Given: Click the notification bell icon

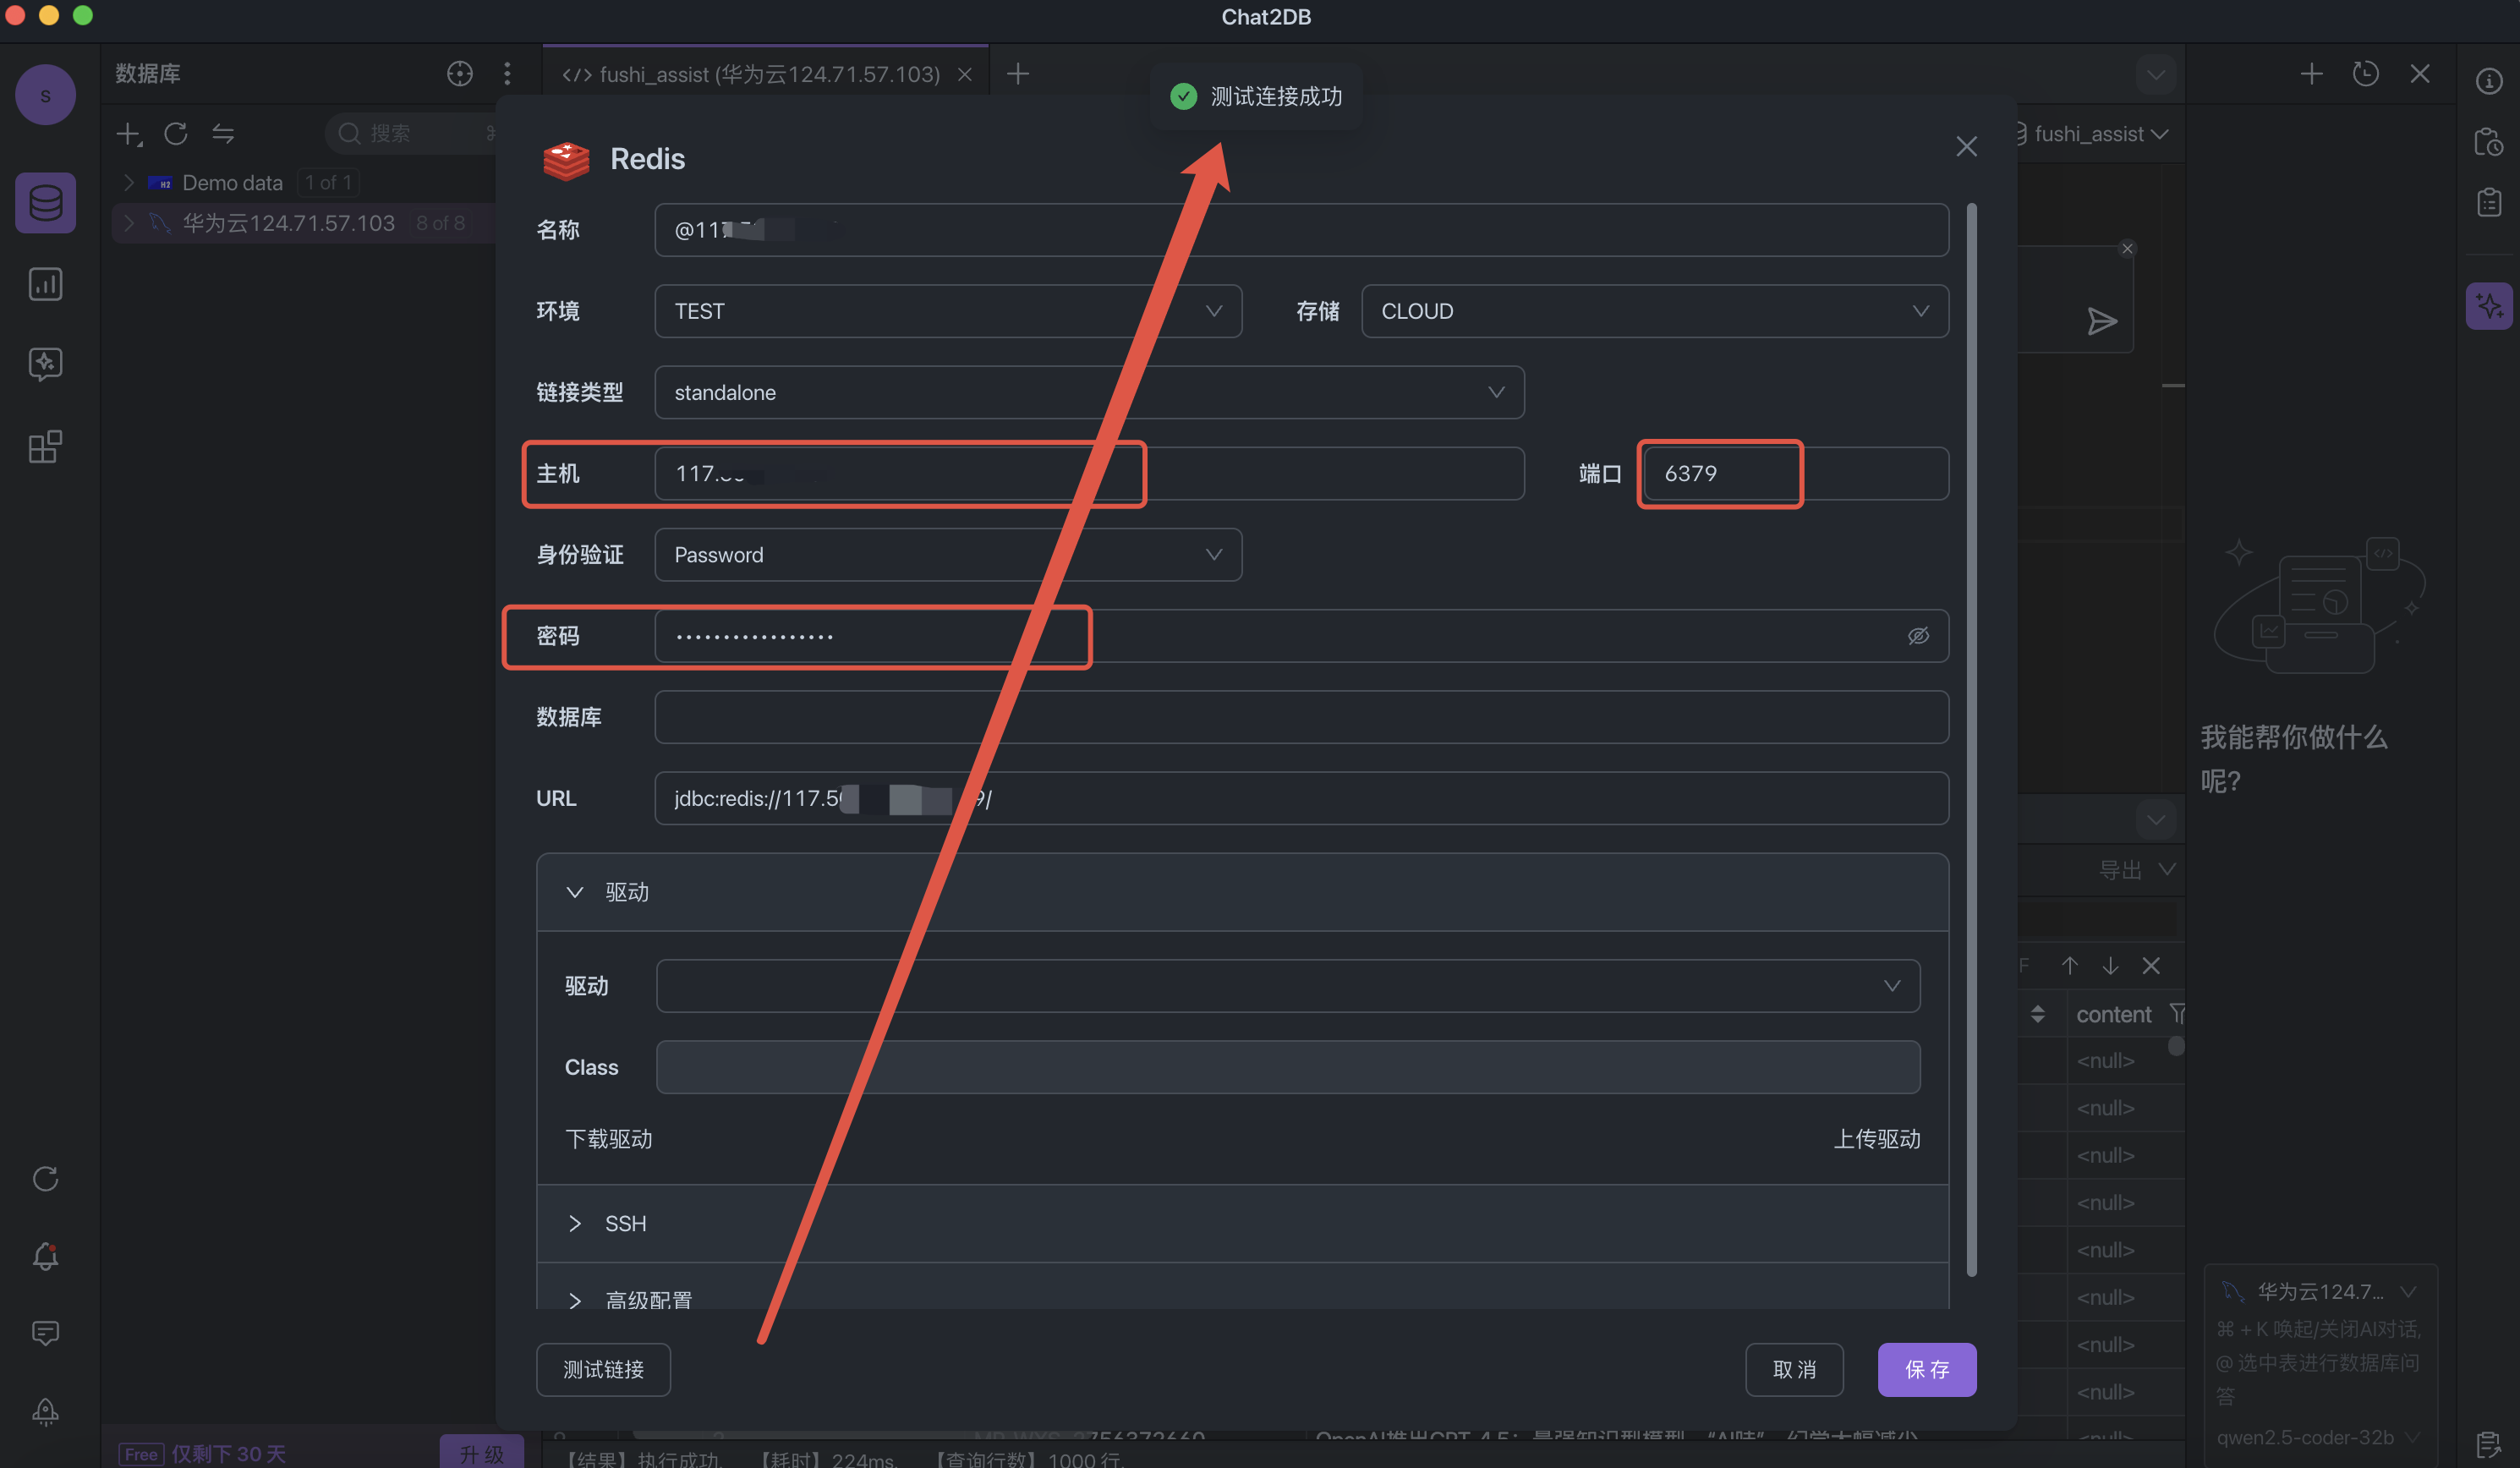Looking at the screenshot, I should pos(45,1256).
